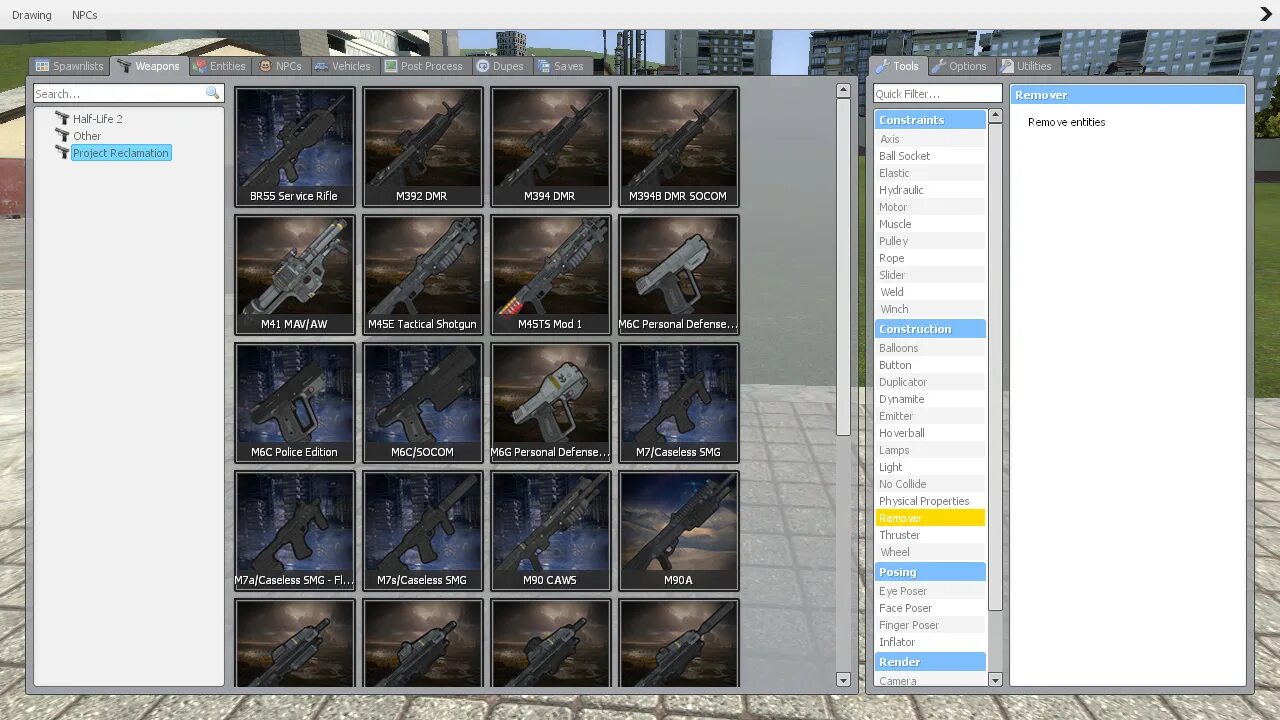The height and width of the screenshot is (720, 1280).
Task: Switch to the Entities tab
Action: click(219, 66)
